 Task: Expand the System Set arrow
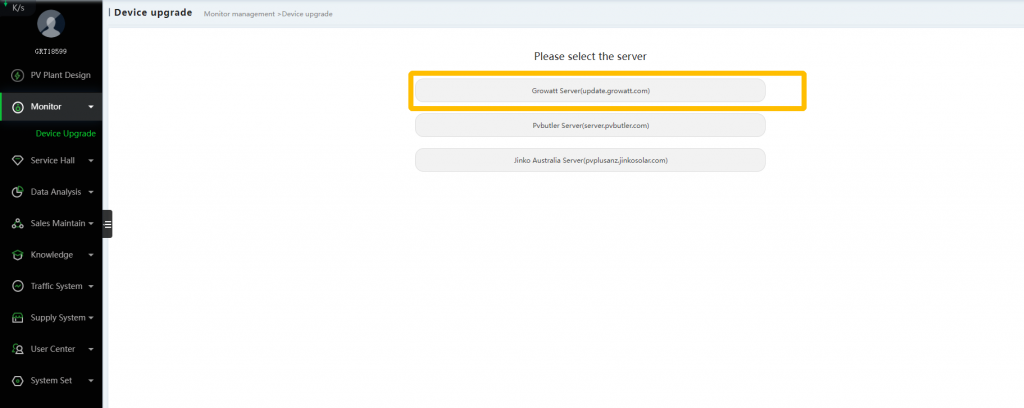(x=91, y=381)
